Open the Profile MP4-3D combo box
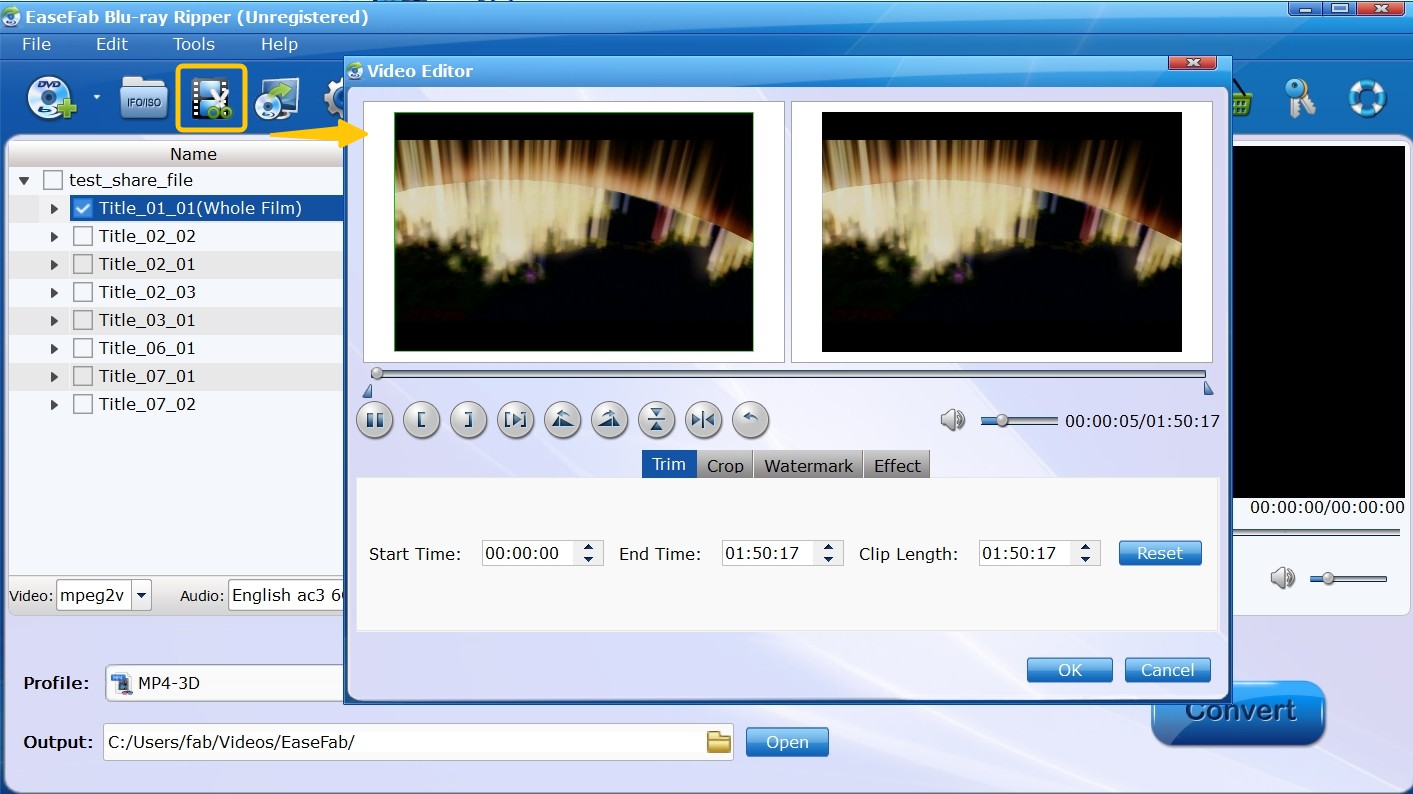Screen dimensions: 1413x794 click(x=224, y=683)
